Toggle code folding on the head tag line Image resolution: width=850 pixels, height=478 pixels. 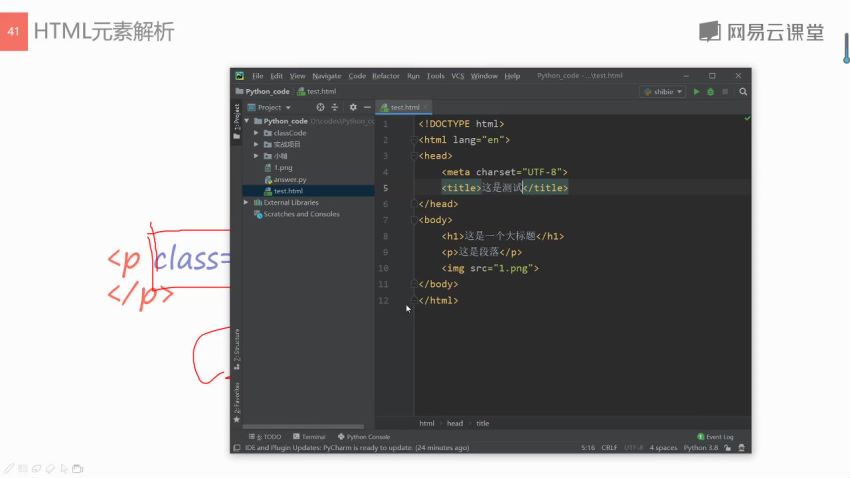414,156
